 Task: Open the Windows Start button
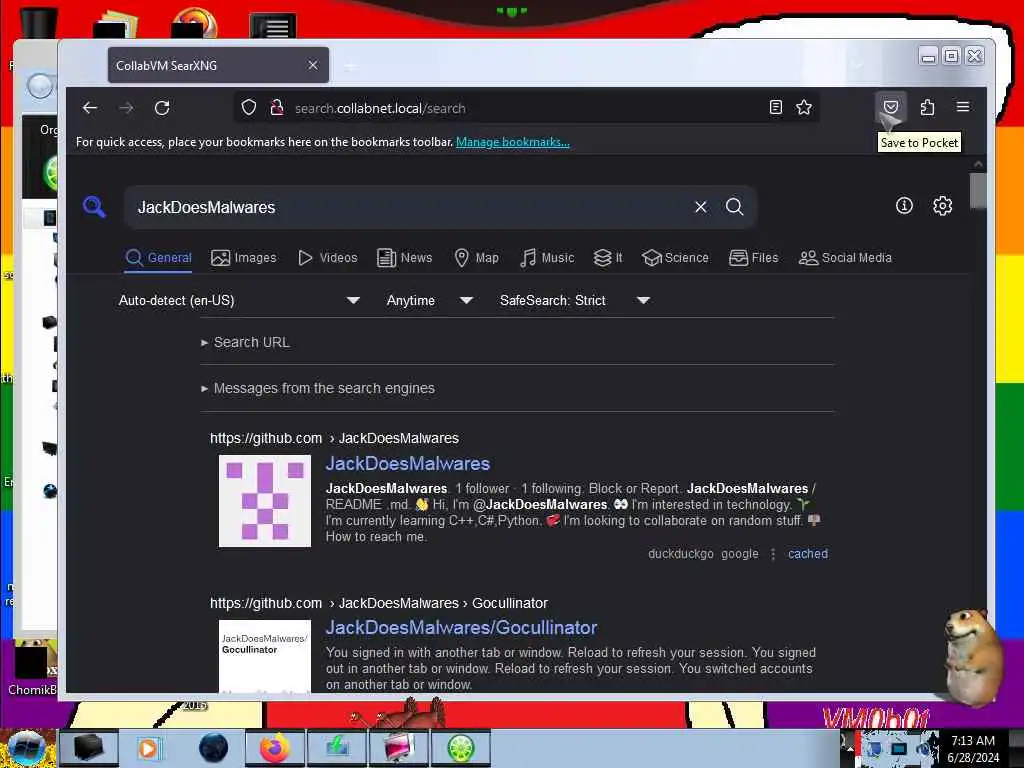tap(27, 748)
